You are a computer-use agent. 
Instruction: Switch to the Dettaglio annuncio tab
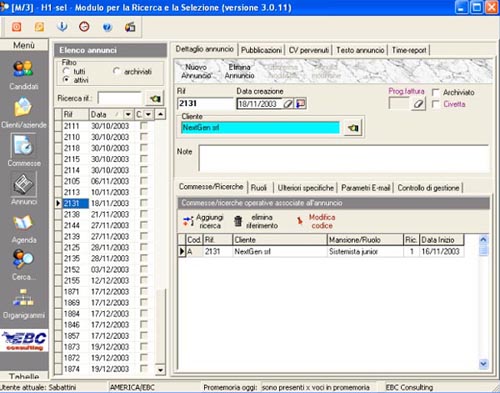pos(204,49)
